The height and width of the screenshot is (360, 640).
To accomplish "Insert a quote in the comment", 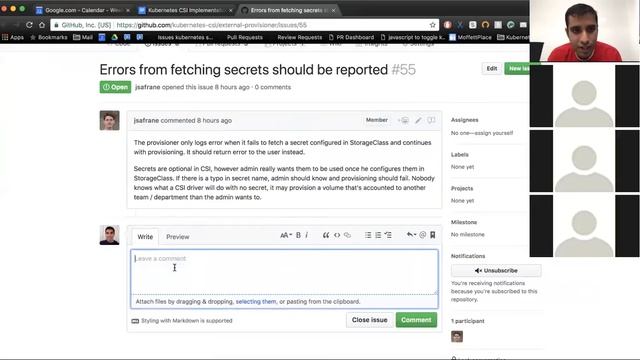I will coord(326,235).
